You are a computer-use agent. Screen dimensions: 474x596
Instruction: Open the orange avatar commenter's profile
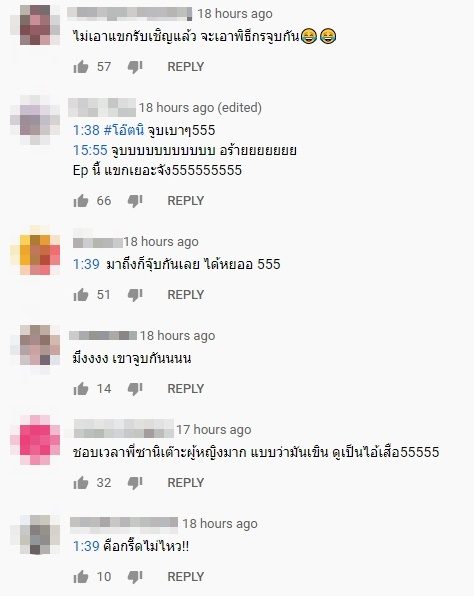point(35,250)
